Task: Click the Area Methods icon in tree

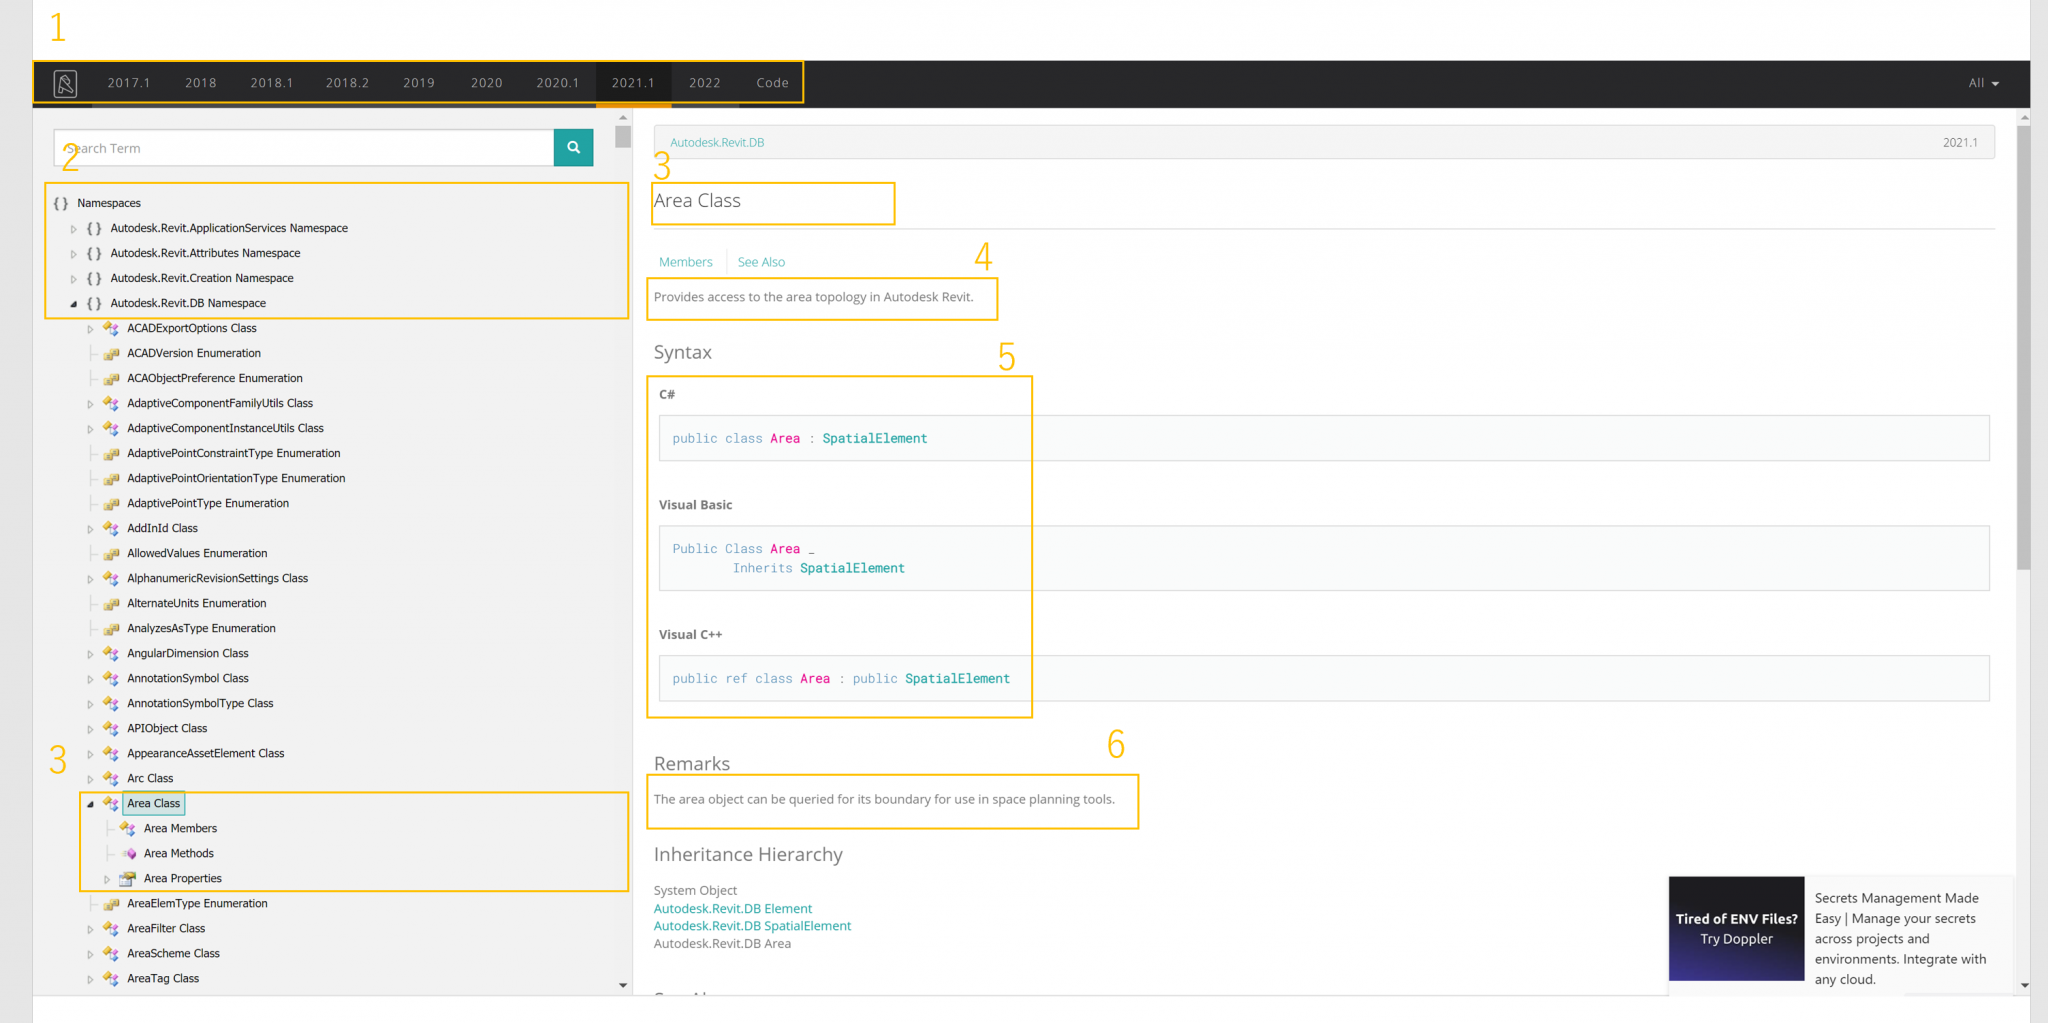Action: [x=129, y=854]
